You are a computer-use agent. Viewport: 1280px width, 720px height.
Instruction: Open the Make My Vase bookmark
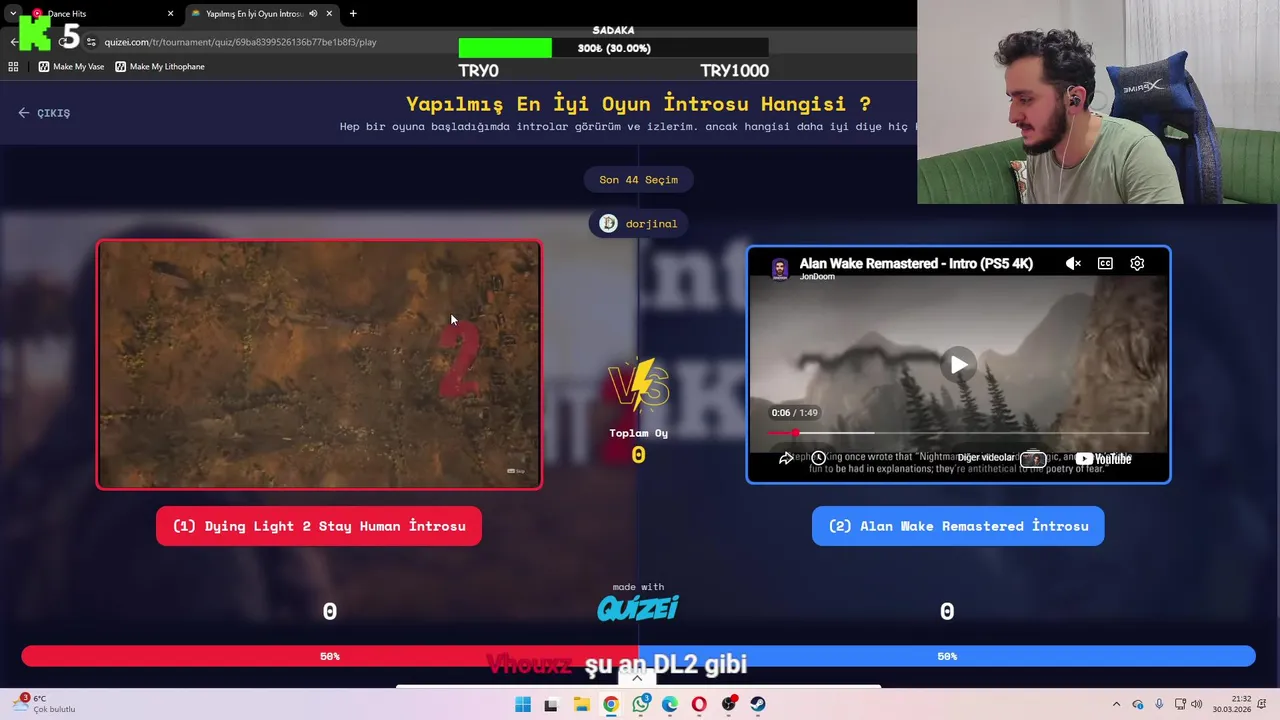tap(71, 67)
